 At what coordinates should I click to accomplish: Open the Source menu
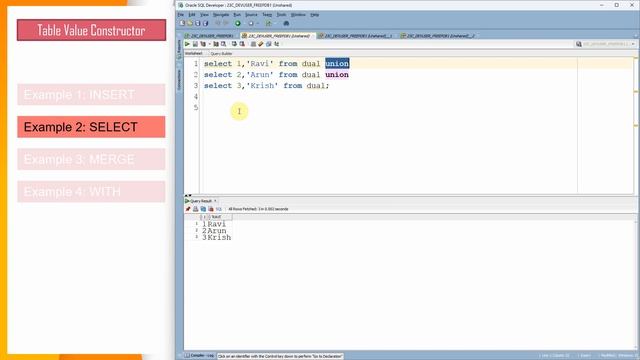point(251,15)
